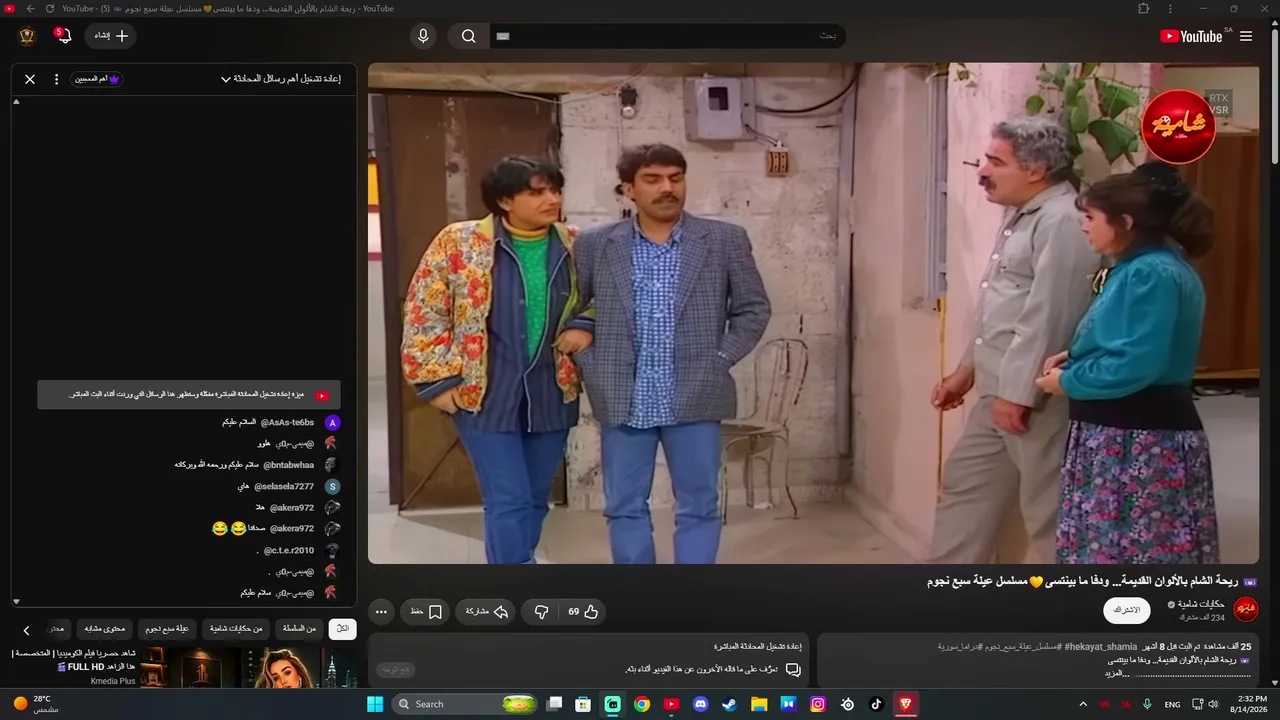Click the #hekayat_shamia hashtag link
The width and height of the screenshot is (1280, 720).
(1101, 647)
